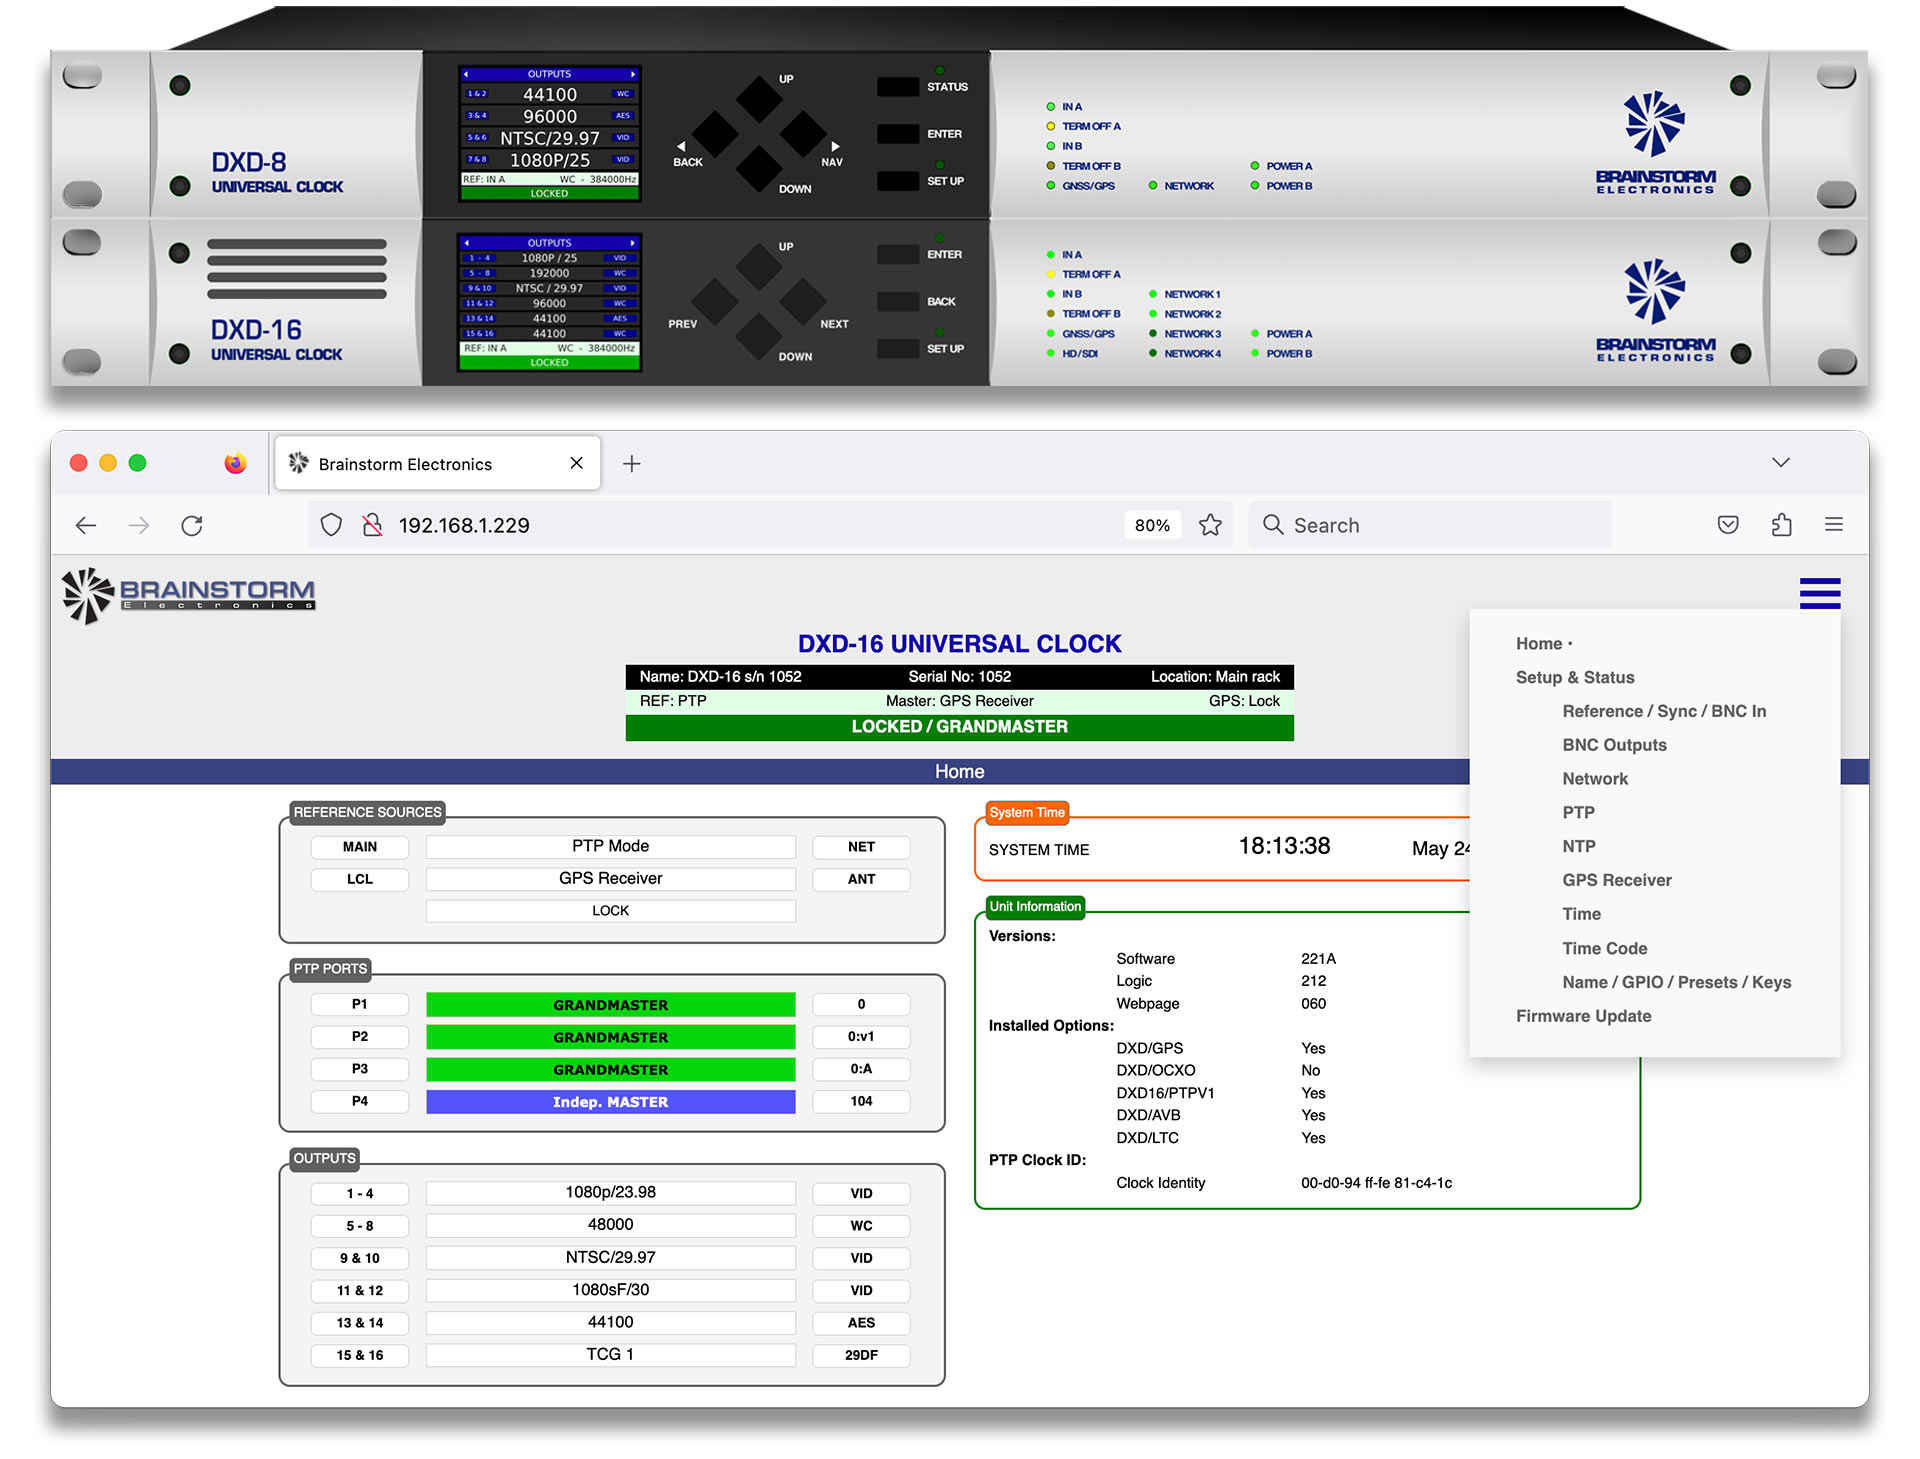
Task: Select Home in the navigation menu
Action: point(1539,644)
